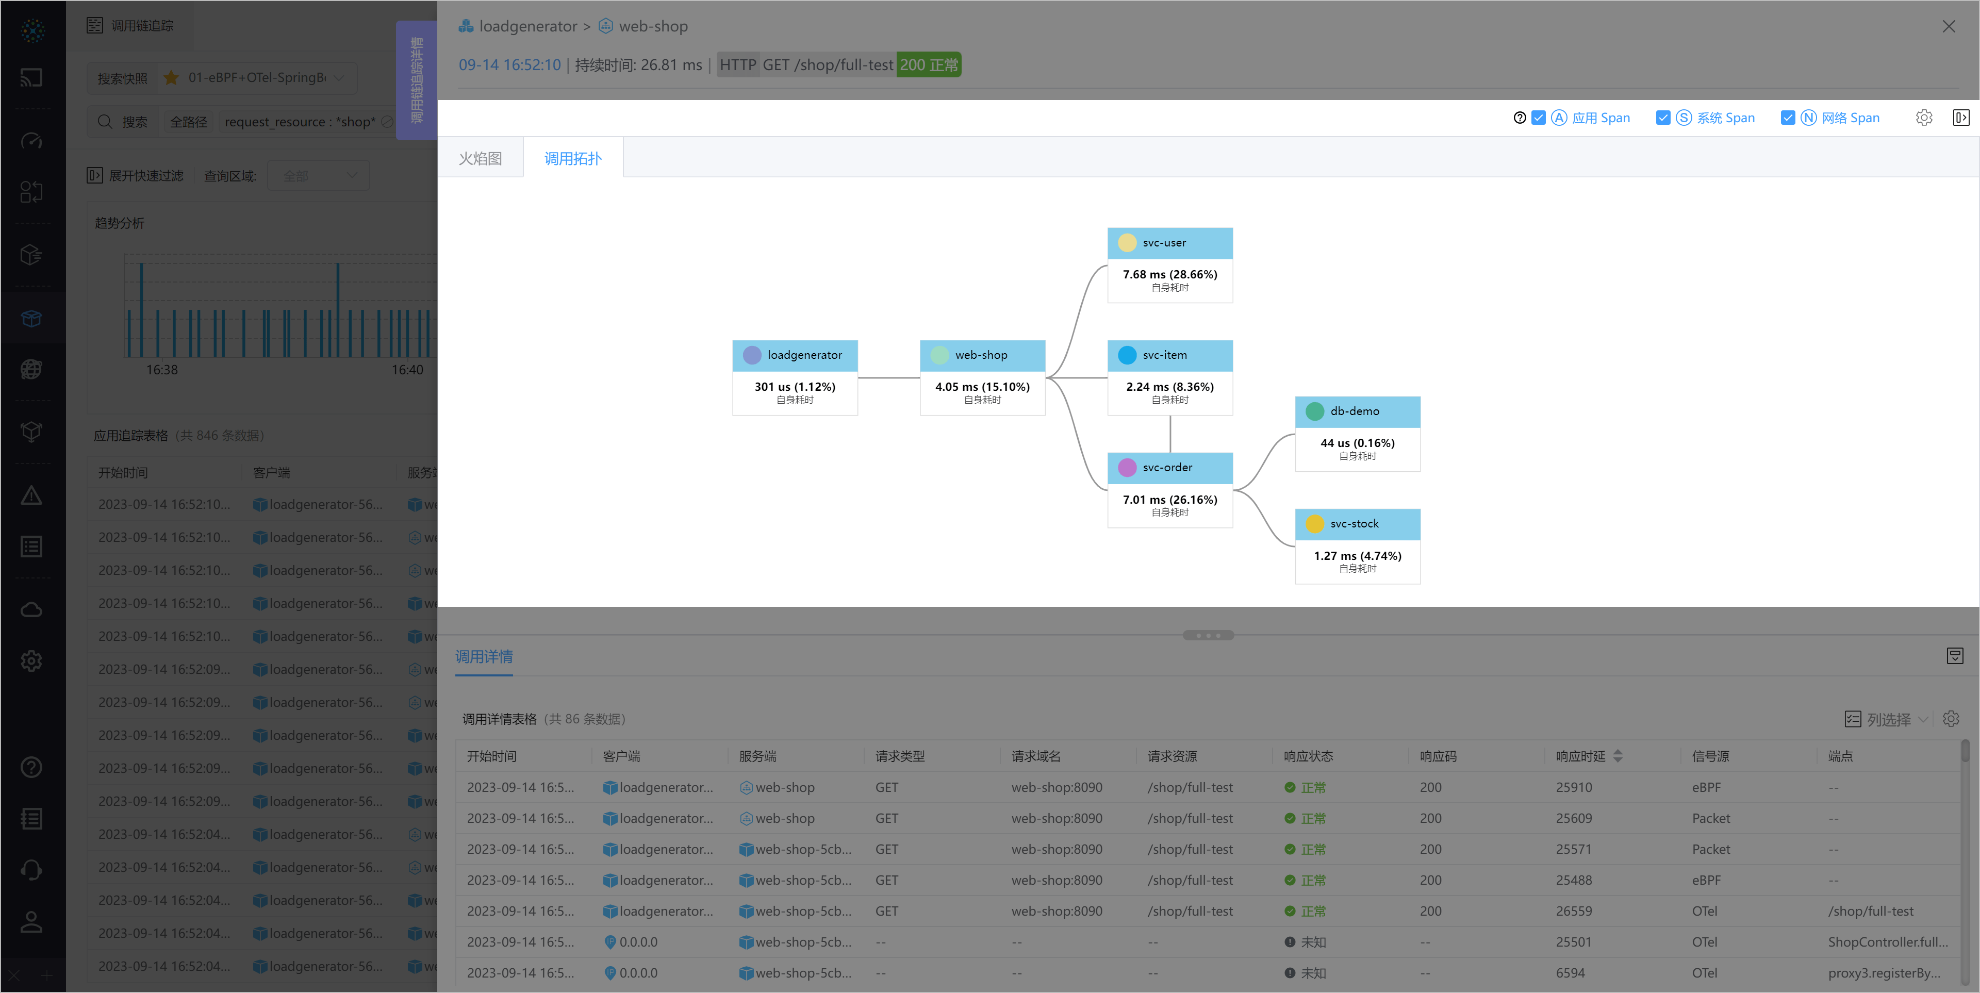Click the settings gear beside 网络 Span
1980x993 pixels.
point(1924,118)
